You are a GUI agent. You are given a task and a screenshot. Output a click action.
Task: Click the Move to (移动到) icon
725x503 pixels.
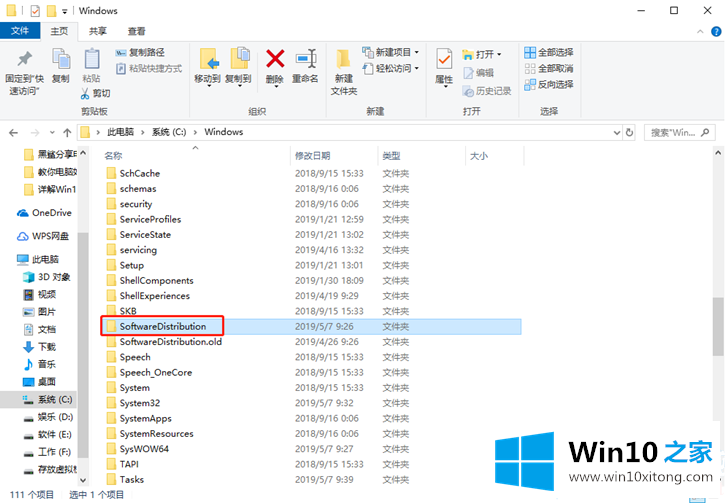pyautogui.click(x=209, y=59)
